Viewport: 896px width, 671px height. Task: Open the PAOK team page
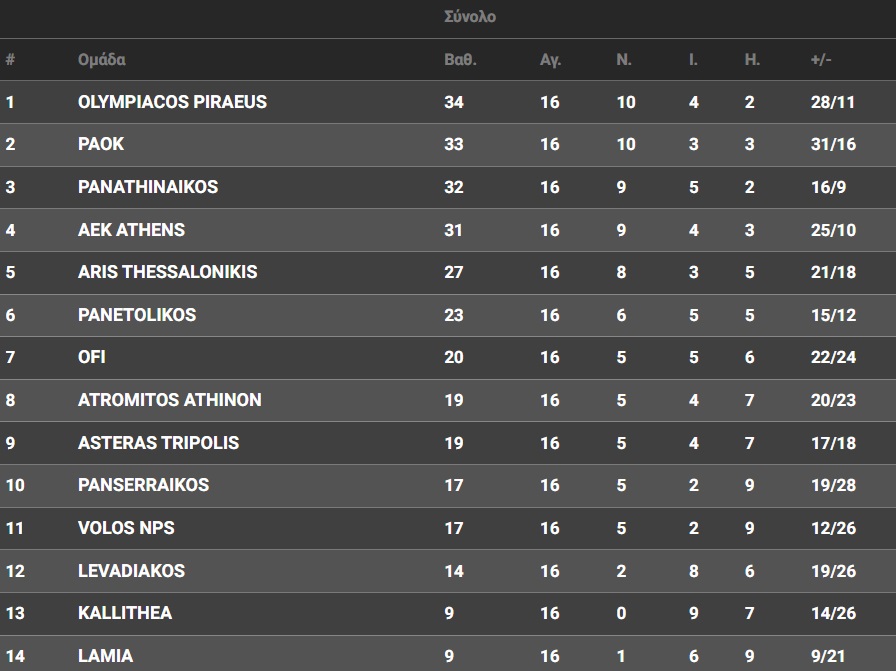coord(101,144)
